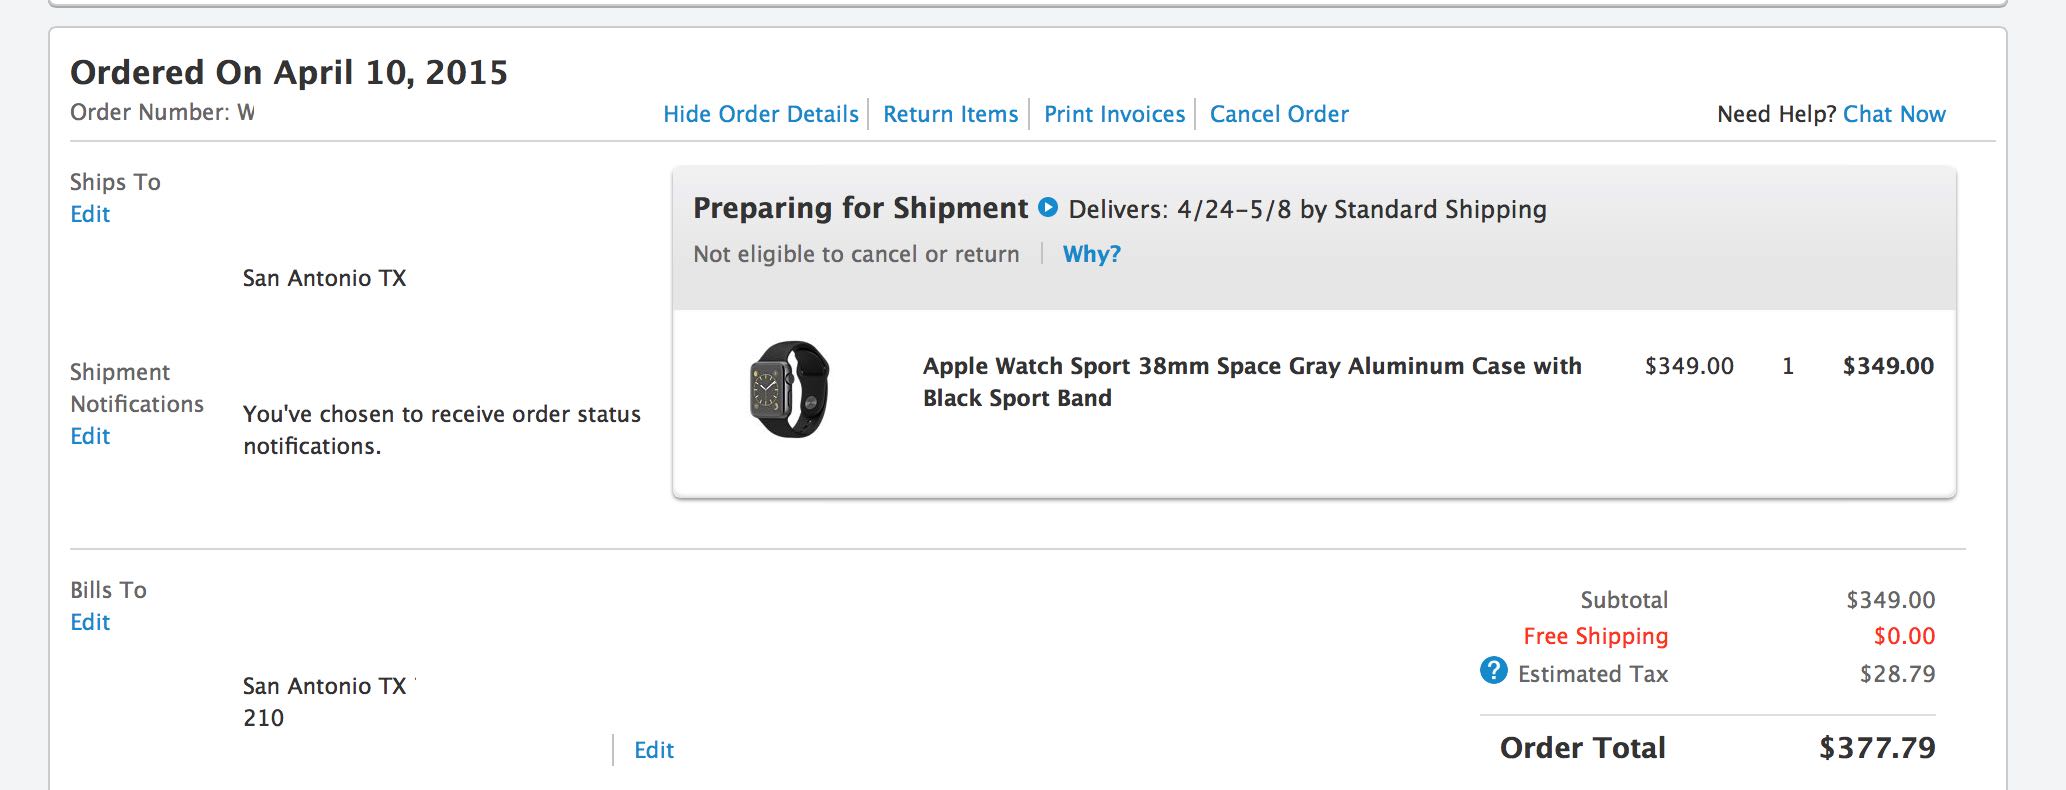Edit Shipment Notifications preferences

(90, 436)
